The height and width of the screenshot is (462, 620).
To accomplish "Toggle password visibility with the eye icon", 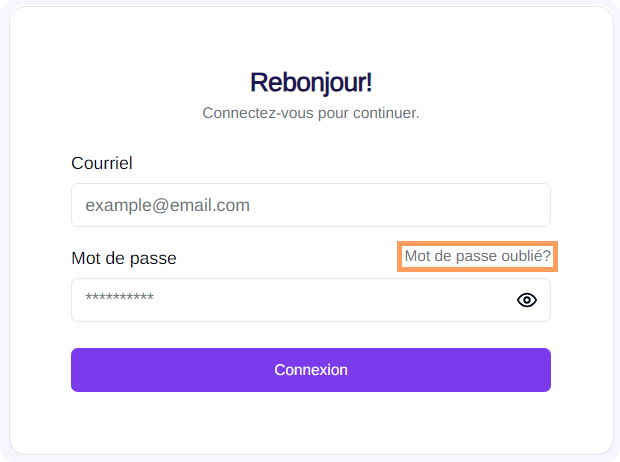I will [527, 300].
